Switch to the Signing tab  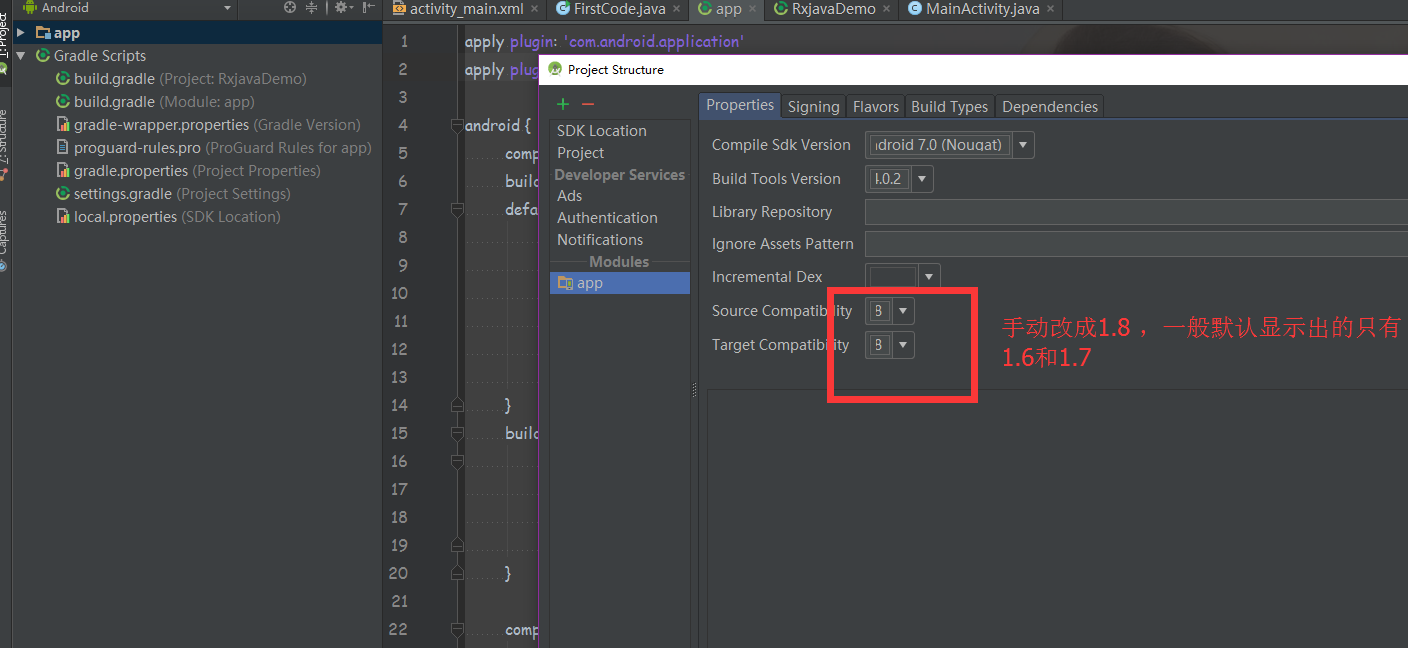point(813,107)
